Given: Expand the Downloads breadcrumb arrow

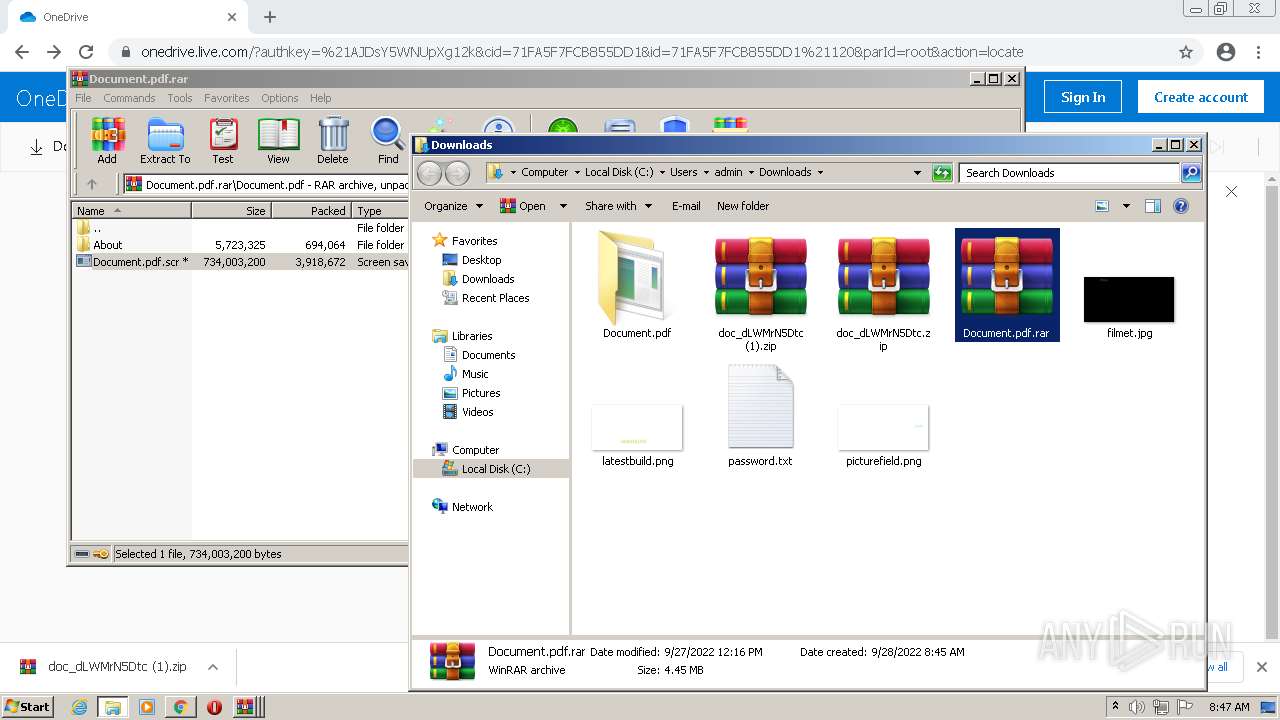Looking at the screenshot, I should pos(820,173).
